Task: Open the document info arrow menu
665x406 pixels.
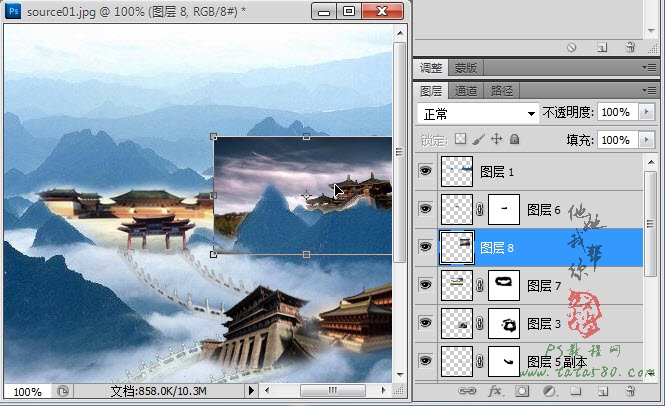Action: pyautogui.click(x=251, y=391)
